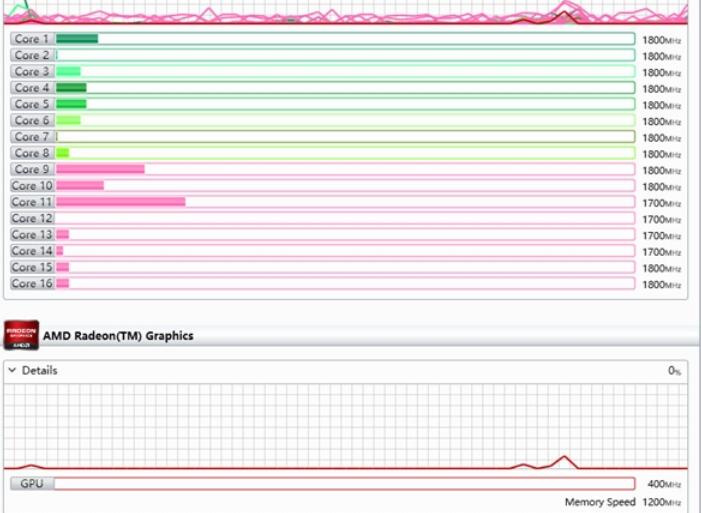
Task: Click the Core 3 label
Action: (x=32, y=72)
